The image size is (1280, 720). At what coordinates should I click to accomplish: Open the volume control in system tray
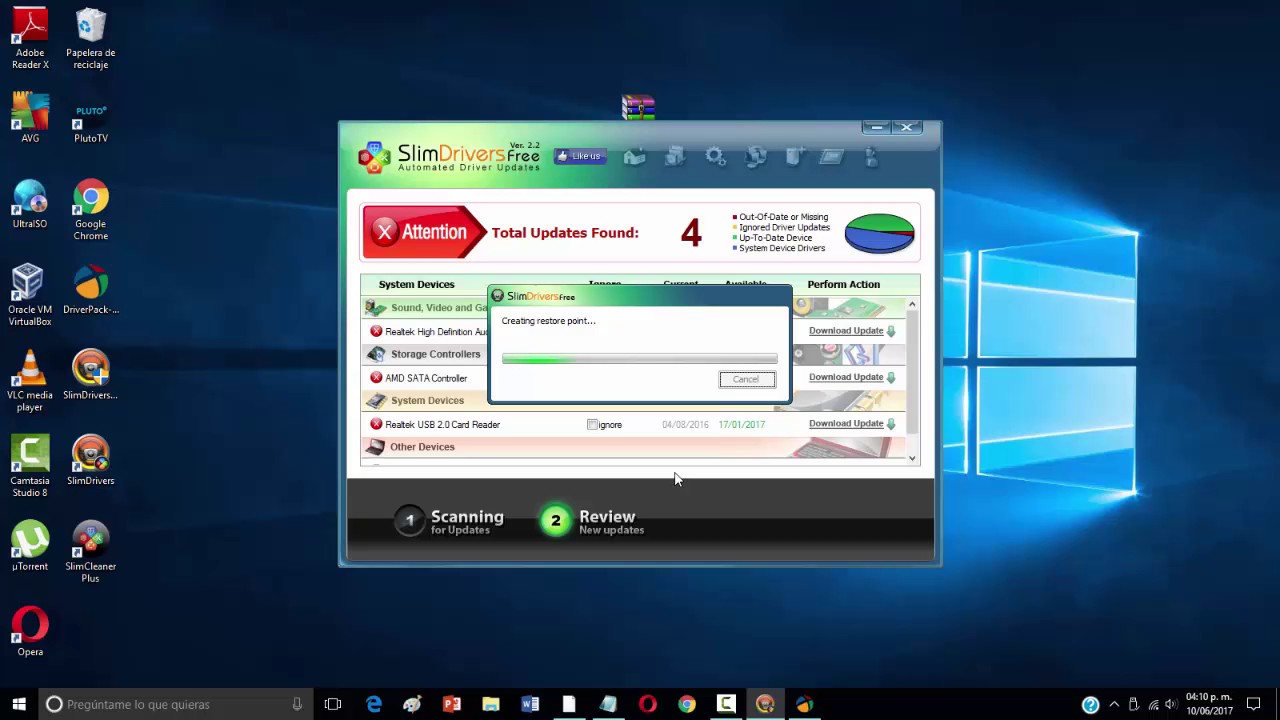(x=1171, y=705)
